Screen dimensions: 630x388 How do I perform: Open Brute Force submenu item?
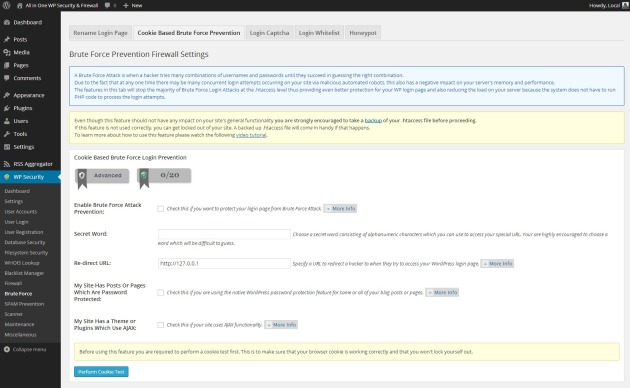coord(18,294)
